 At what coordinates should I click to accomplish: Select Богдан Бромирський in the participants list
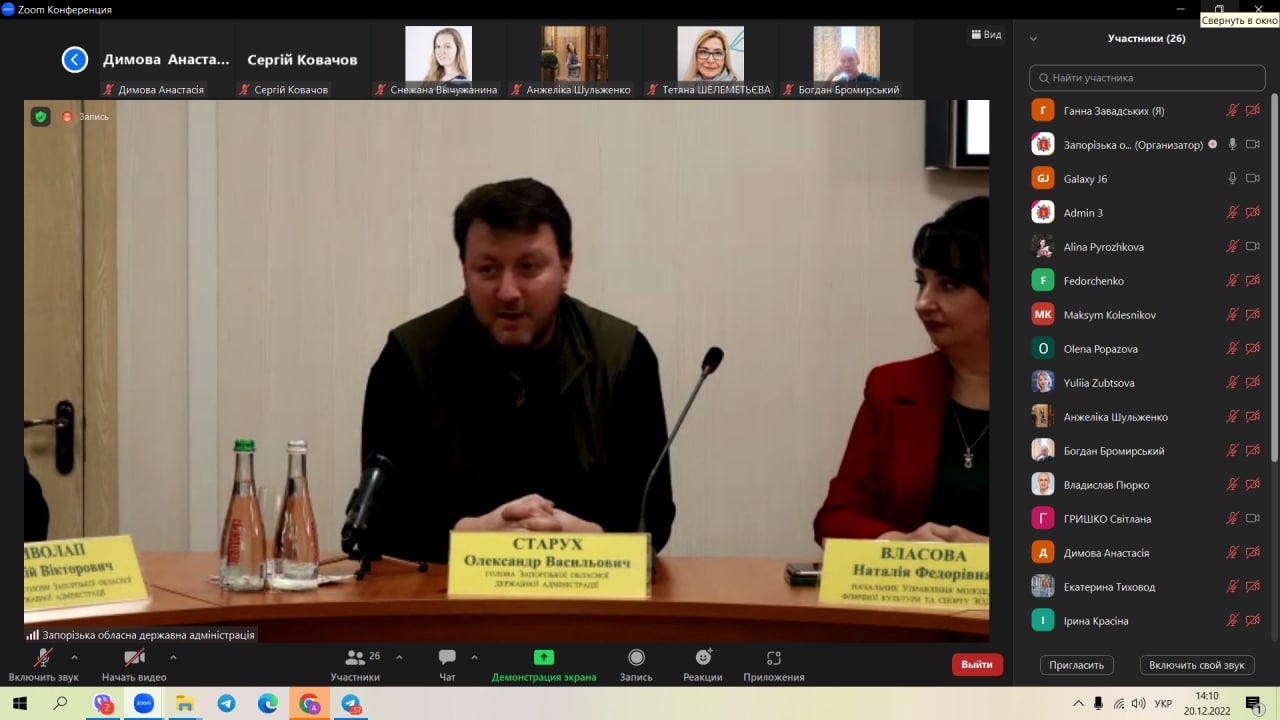pyautogui.click(x=1146, y=451)
